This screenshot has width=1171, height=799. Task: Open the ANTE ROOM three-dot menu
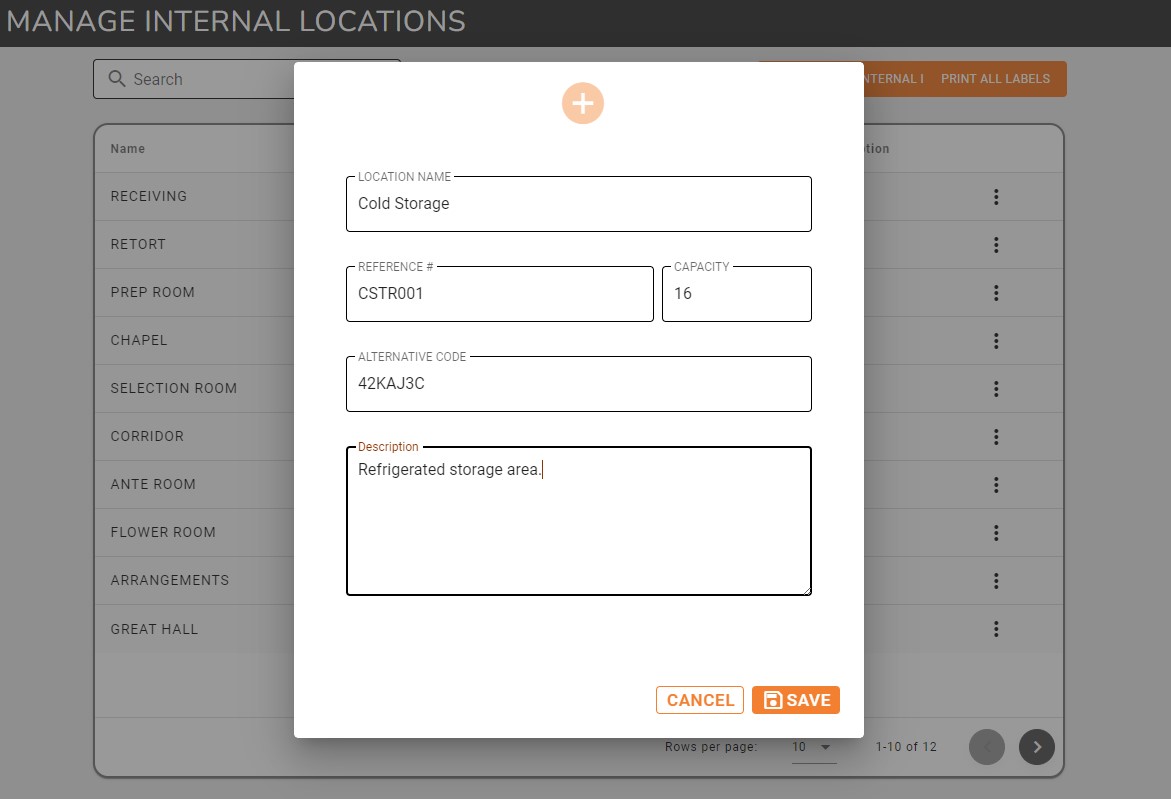(996, 484)
